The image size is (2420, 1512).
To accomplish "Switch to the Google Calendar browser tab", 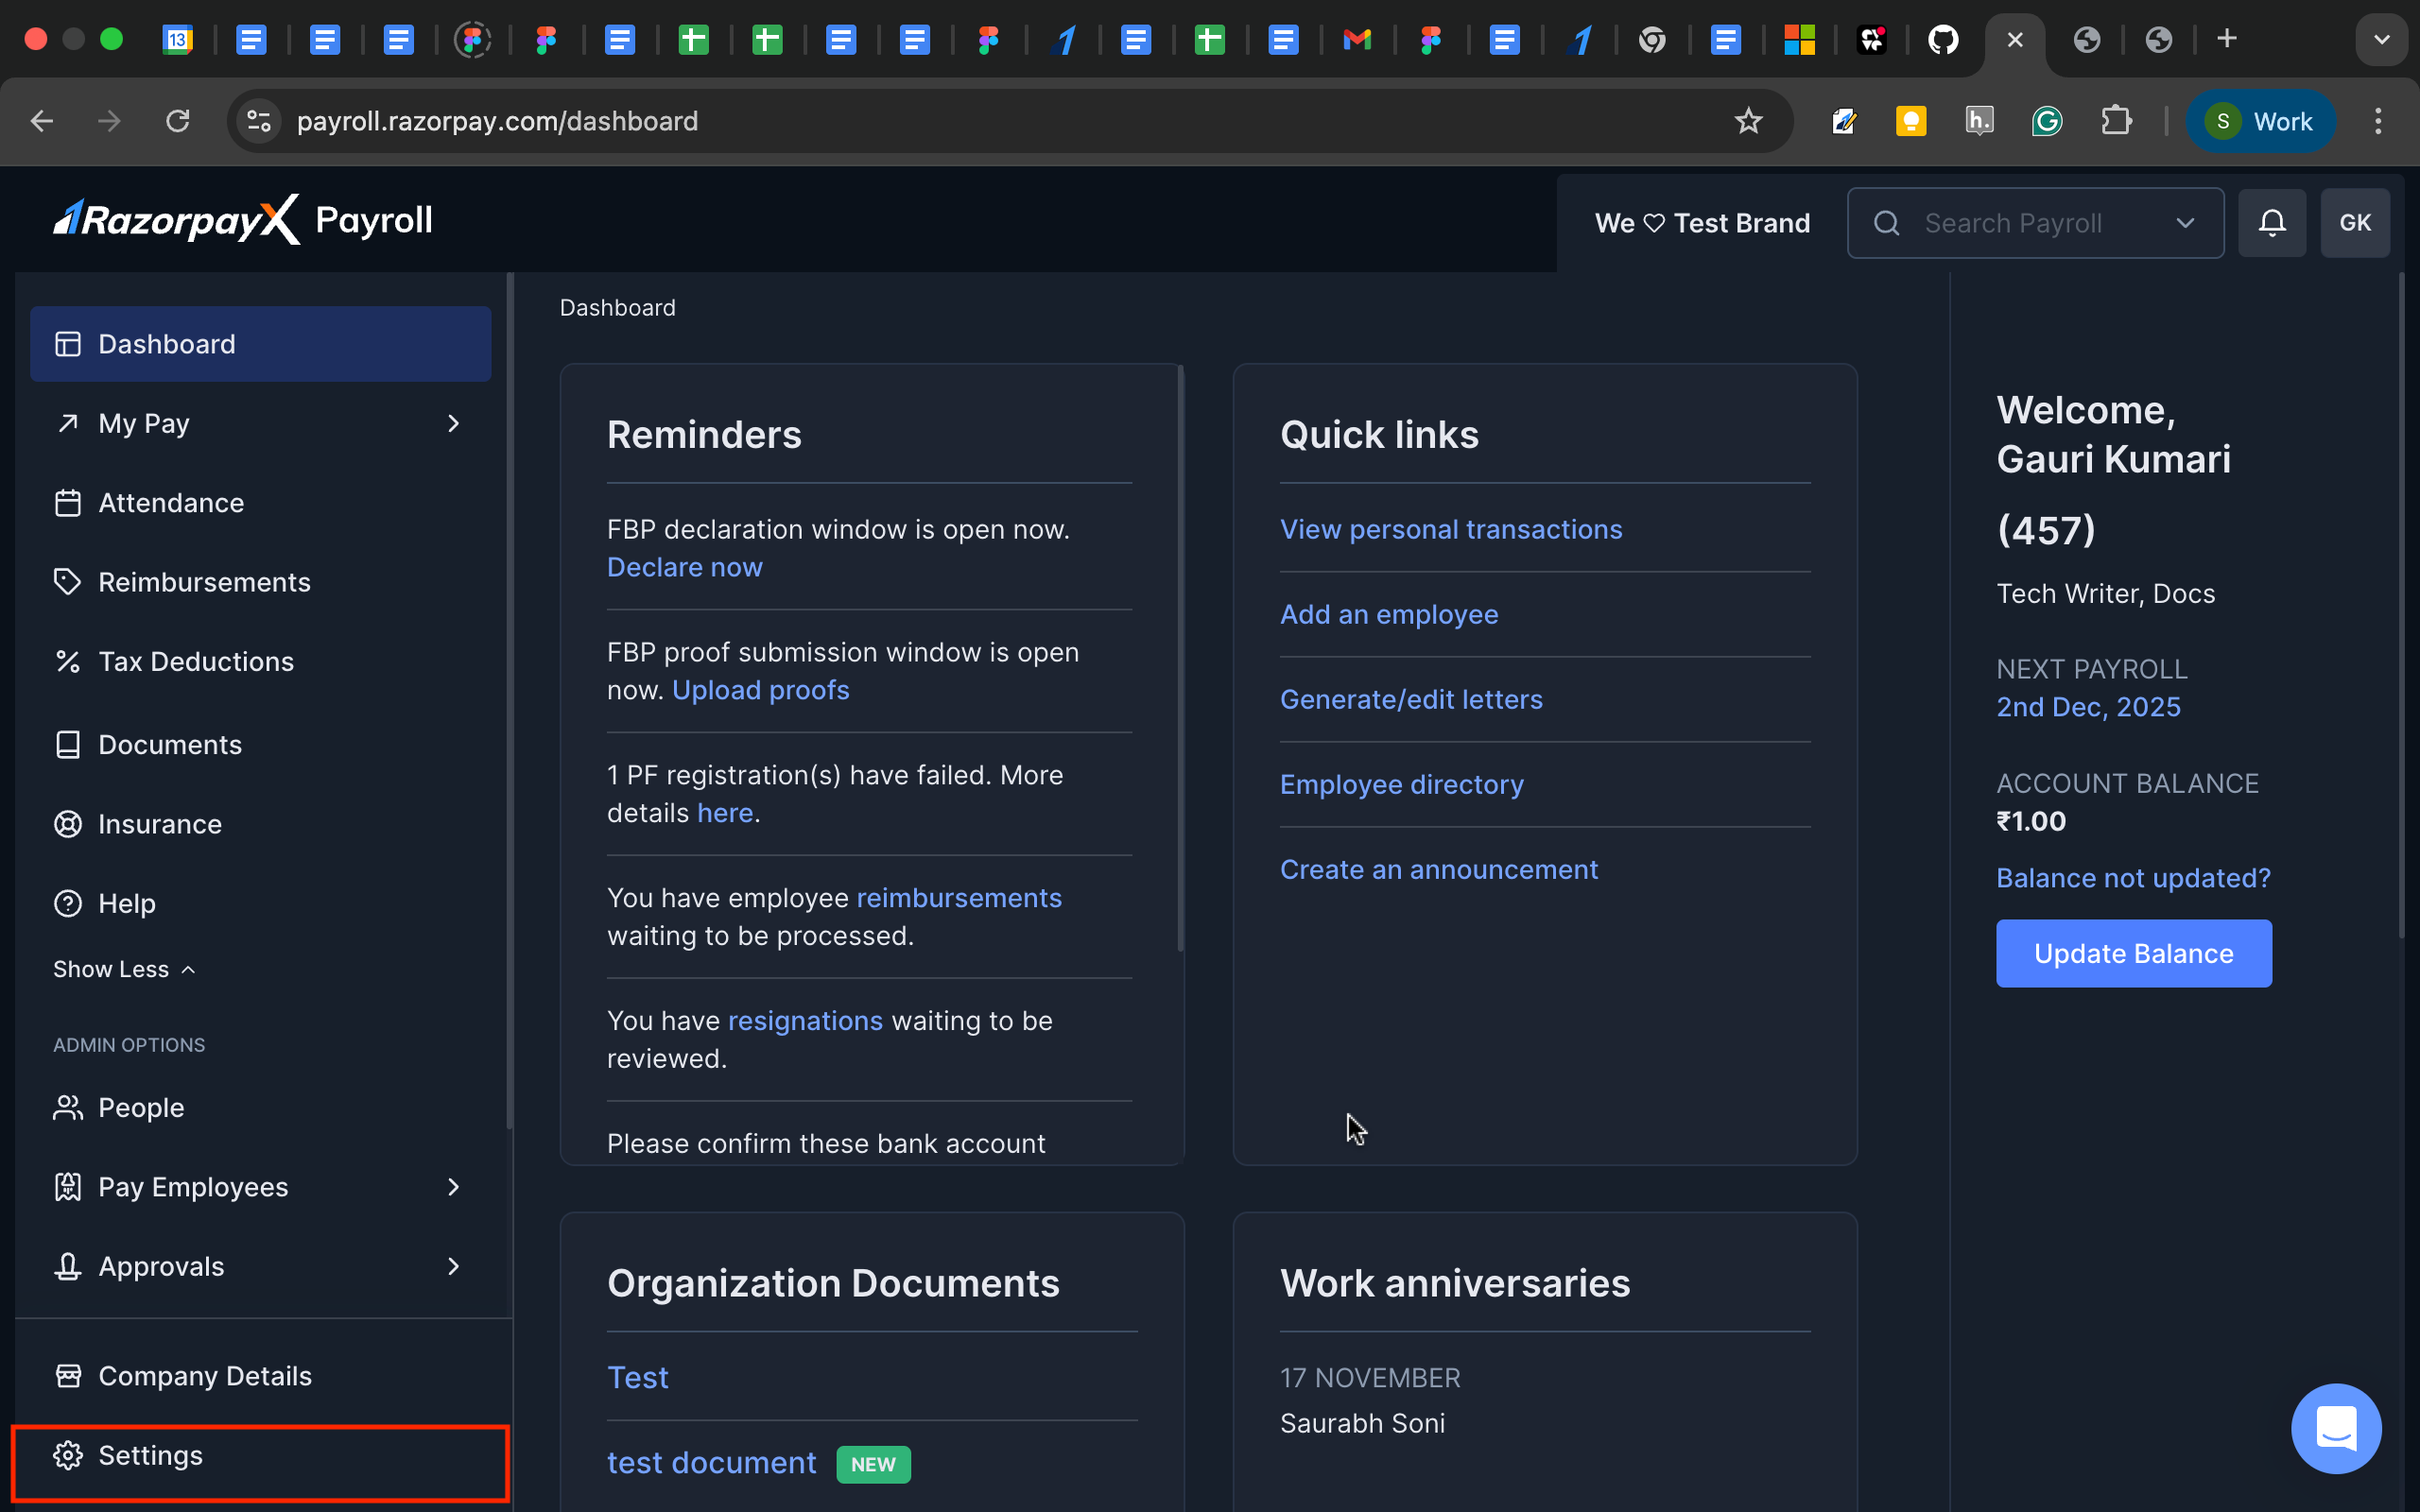I will pyautogui.click(x=178, y=40).
